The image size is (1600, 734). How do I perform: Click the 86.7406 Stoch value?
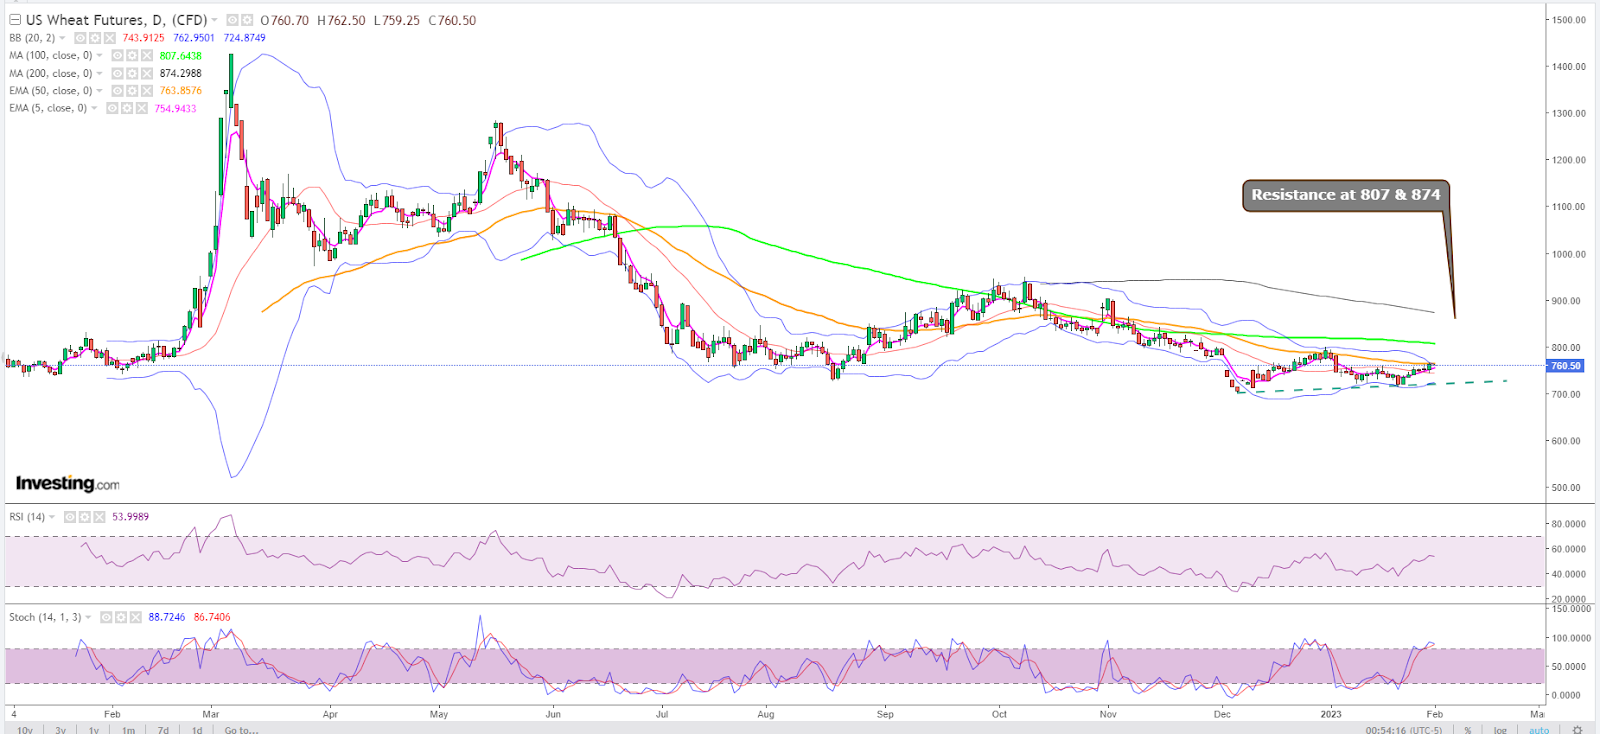[212, 617]
